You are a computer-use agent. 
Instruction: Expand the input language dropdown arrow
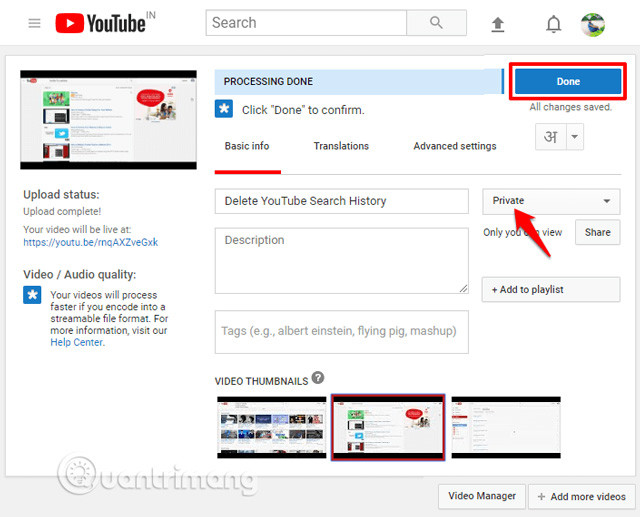point(575,137)
